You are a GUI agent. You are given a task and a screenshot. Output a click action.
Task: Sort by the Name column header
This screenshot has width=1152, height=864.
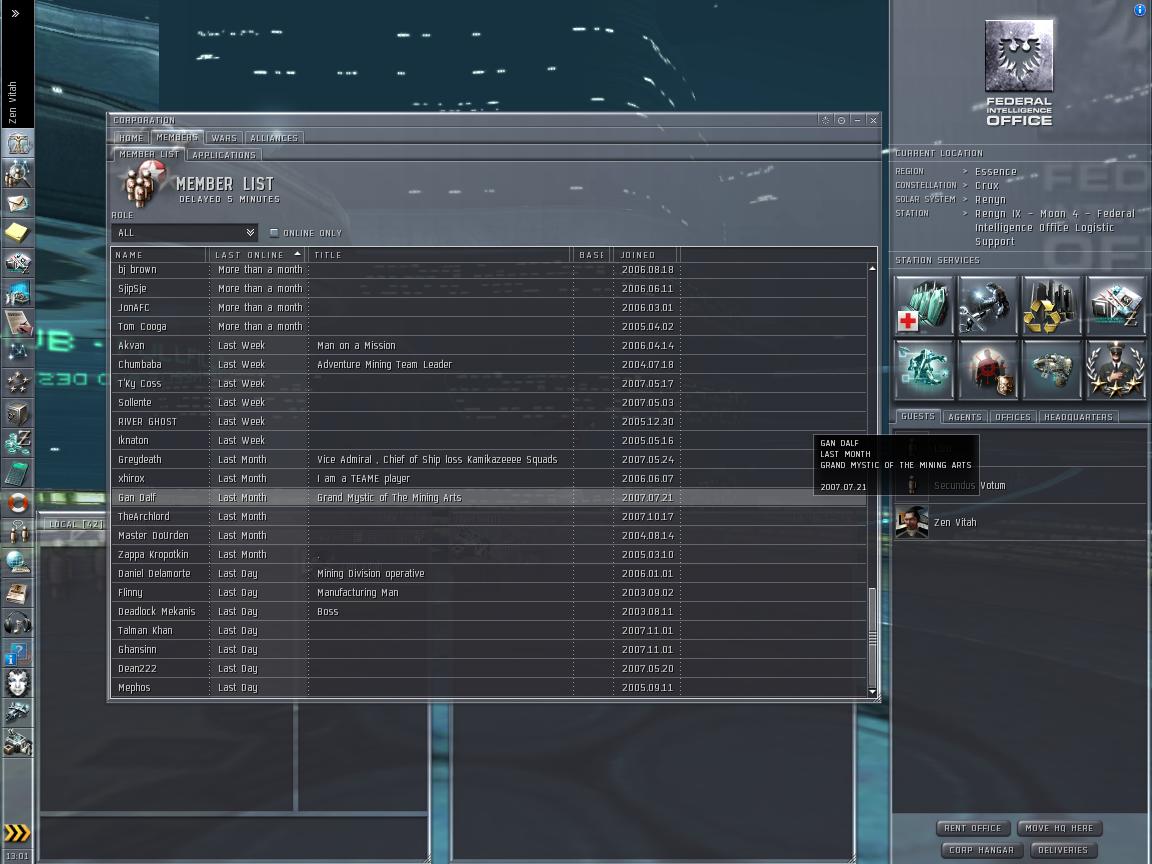tap(159, 255)
